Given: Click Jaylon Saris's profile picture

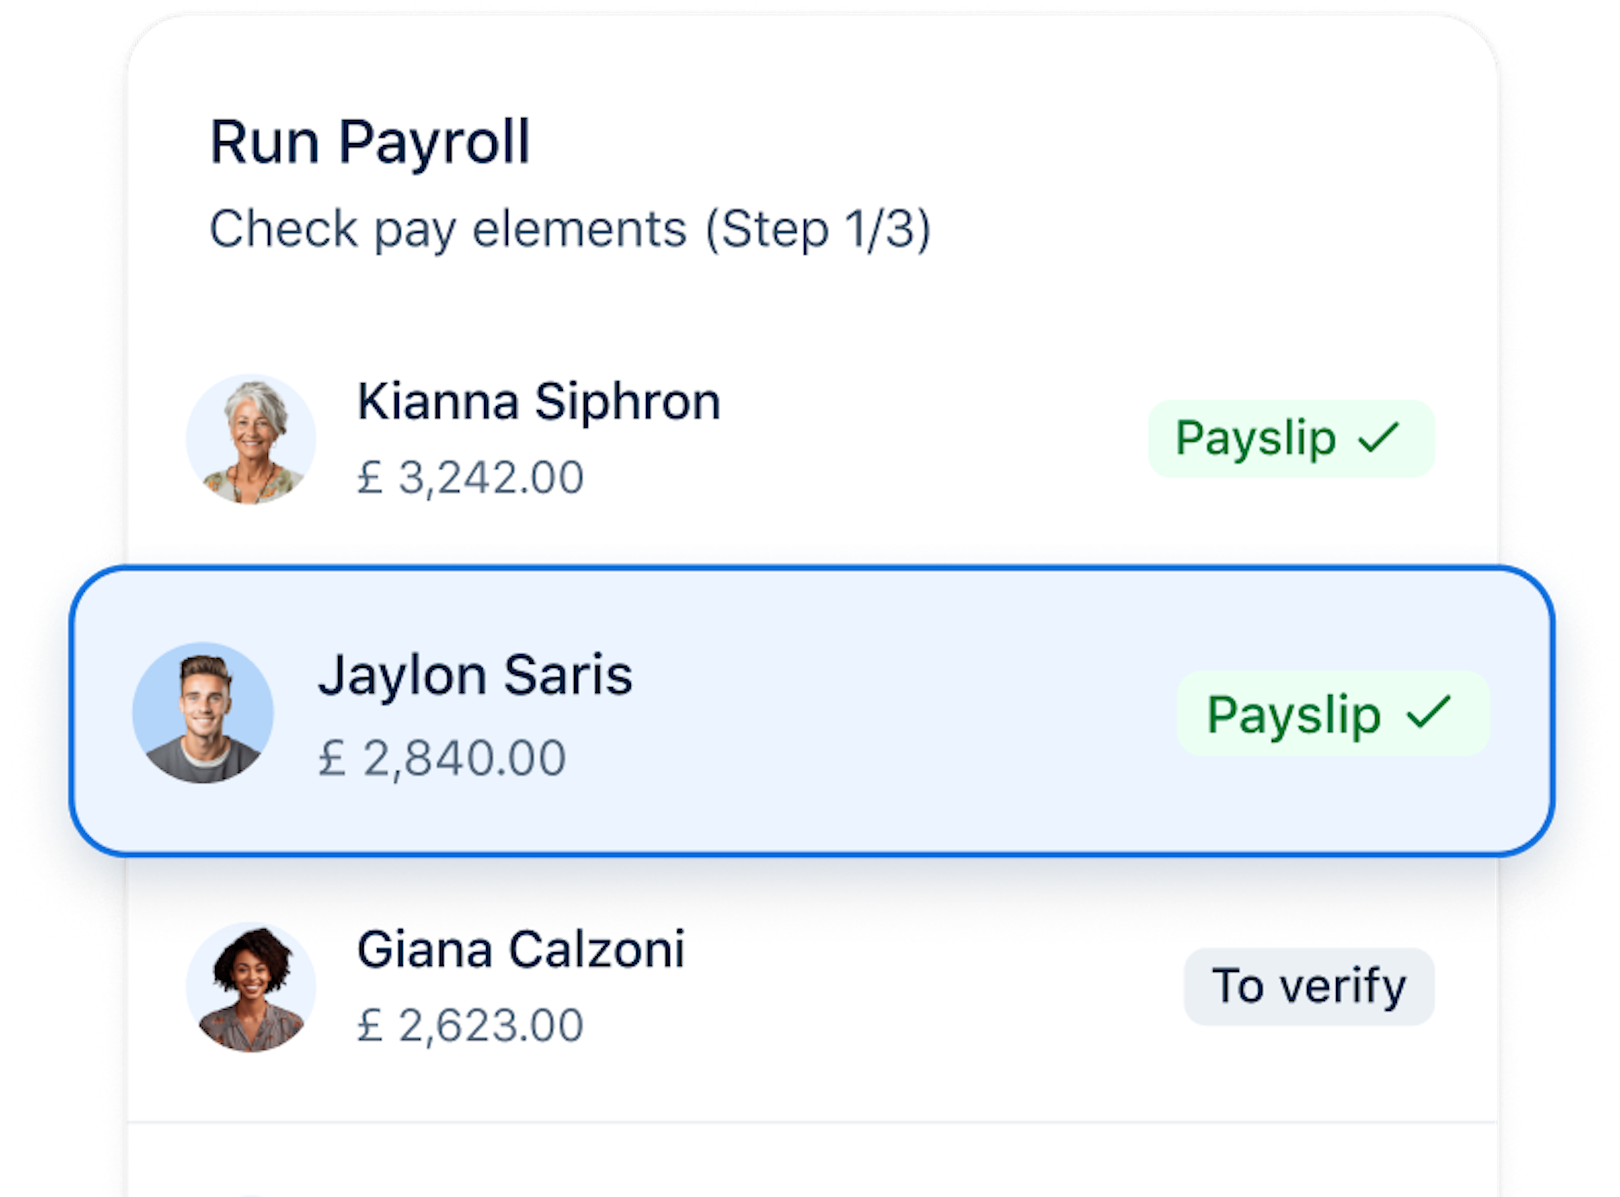Looking at the screenshot, I should pyautogui.click(x=203, y=712).
